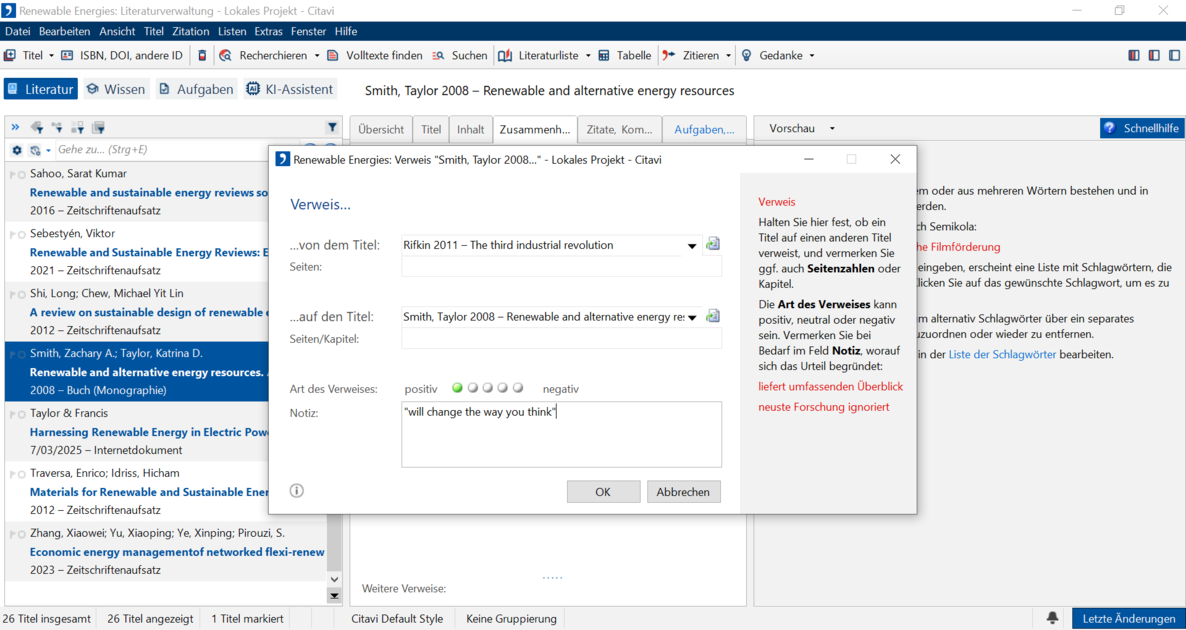Click the add-title icon beside the 'auf den Titel' field
1186x630 pixels.
click(x=713, y=316)
